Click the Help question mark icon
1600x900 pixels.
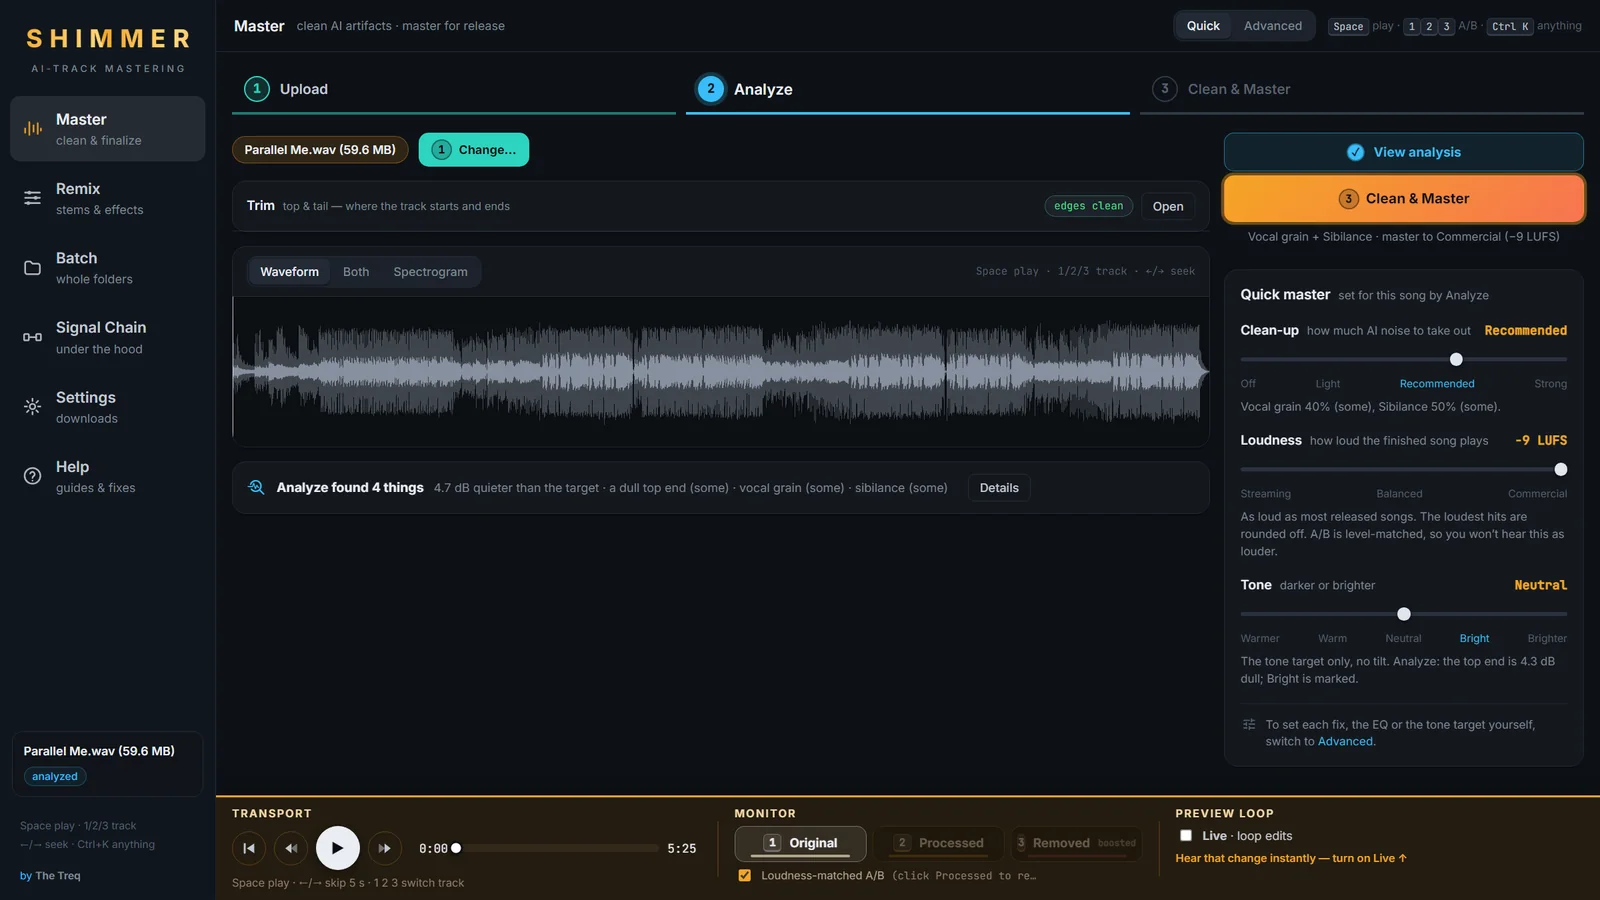coord(33,476)
